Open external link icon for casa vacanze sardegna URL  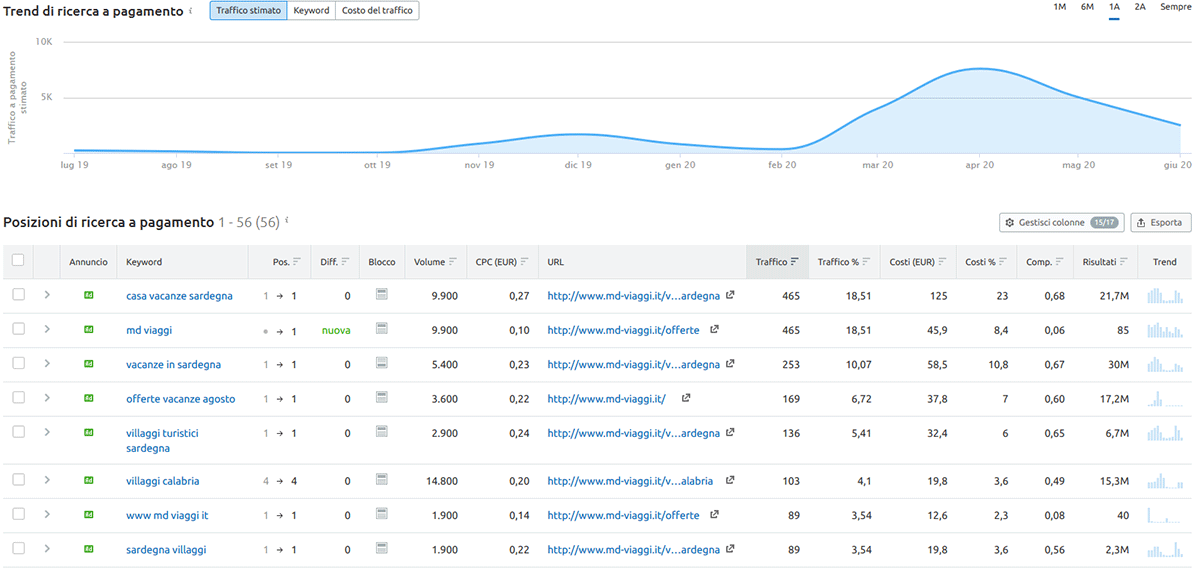point(730,296)
